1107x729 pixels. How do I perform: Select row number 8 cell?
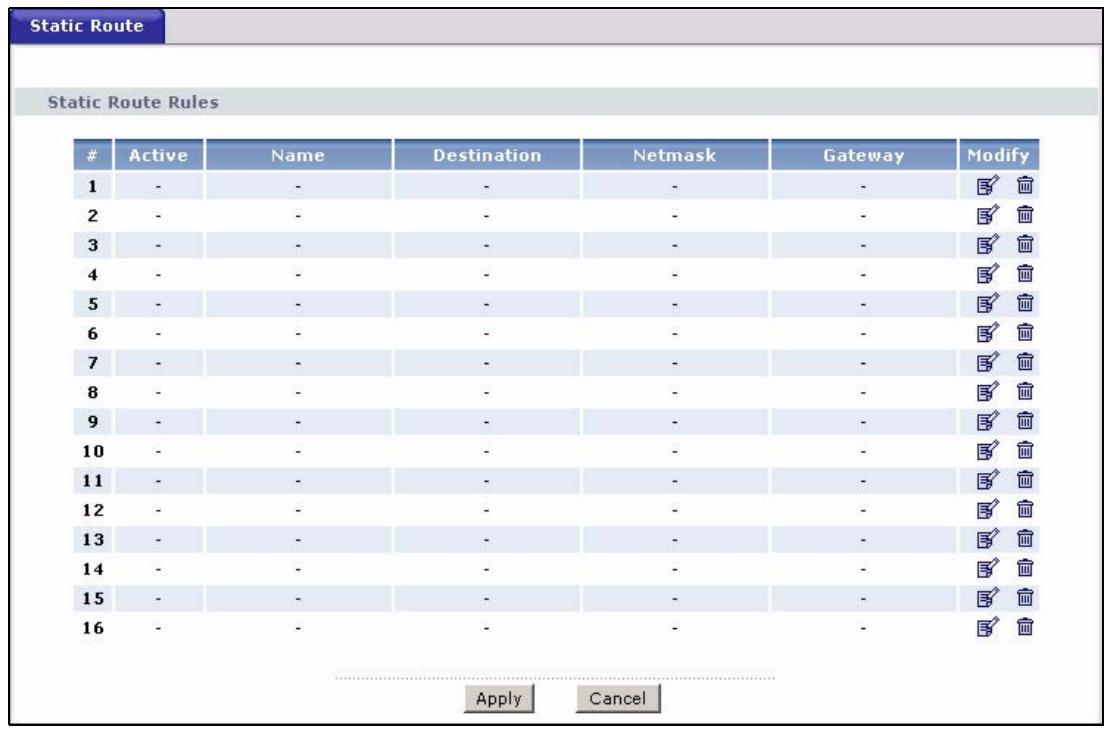pyautogui.click(x=92, y=392)
